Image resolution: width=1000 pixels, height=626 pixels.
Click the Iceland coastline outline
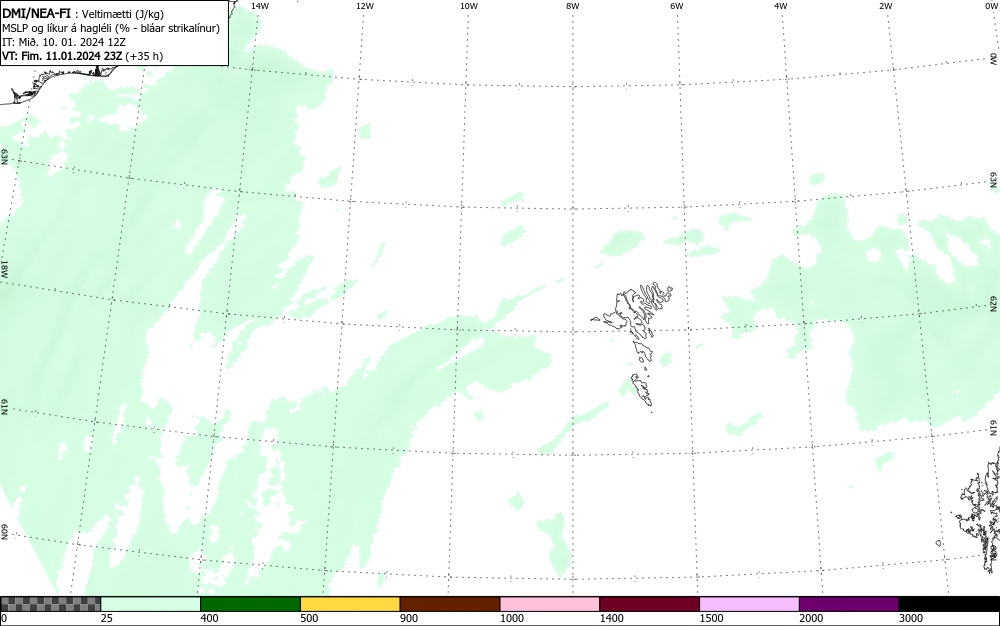[61, 83]
